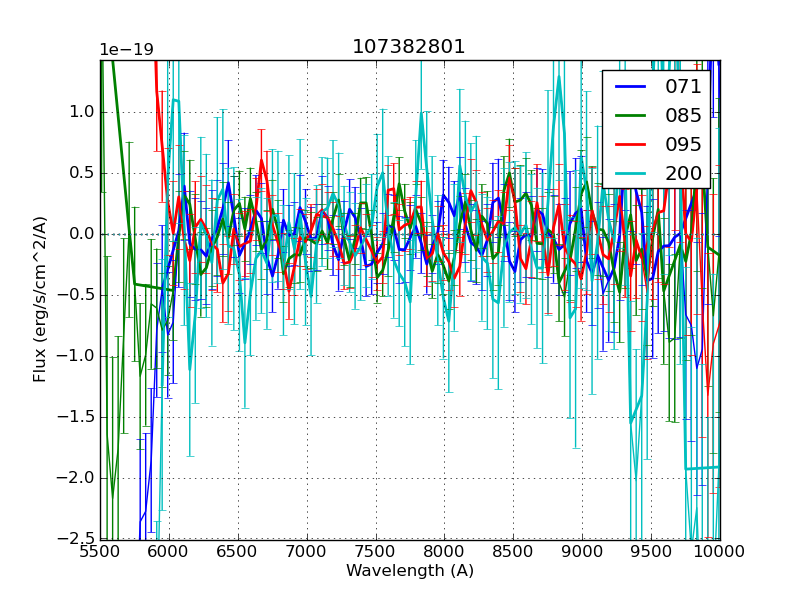
Task: Click the 0.0 y-axis tick label
Action: [x=80, y=234]
